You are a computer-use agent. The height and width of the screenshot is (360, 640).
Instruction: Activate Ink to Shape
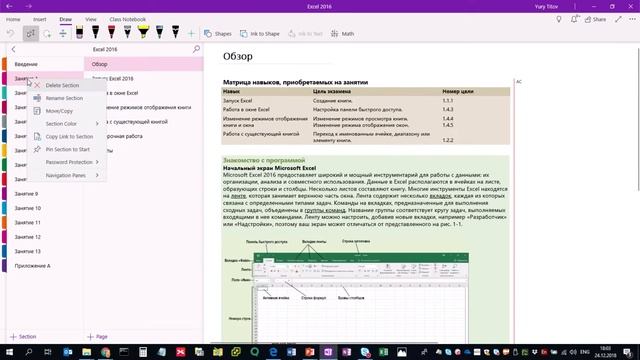click(260, 33)
